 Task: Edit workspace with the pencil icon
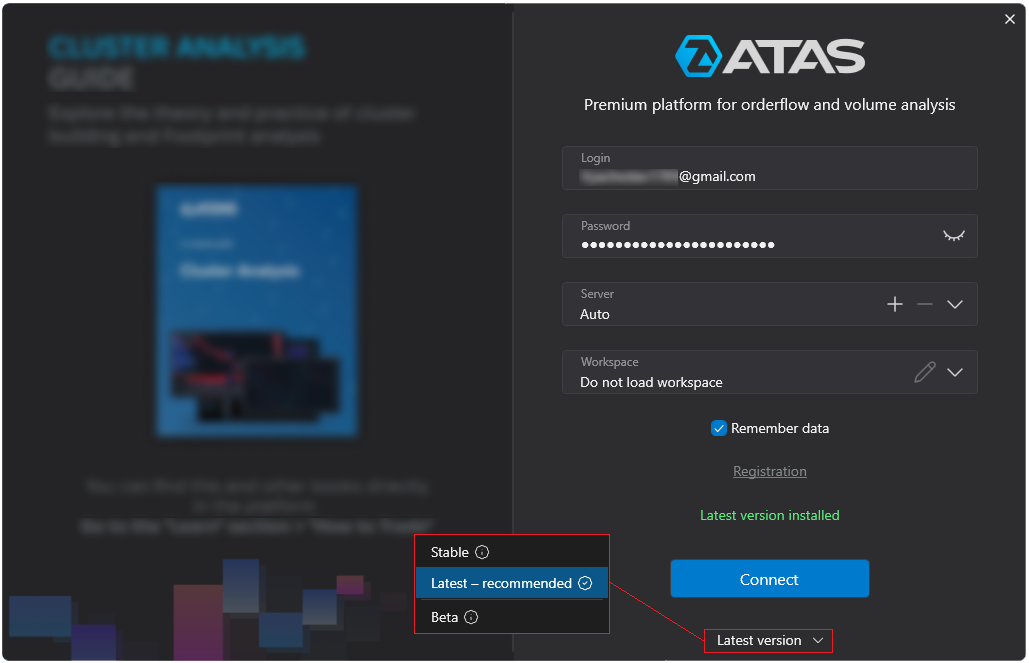[925, 372]
